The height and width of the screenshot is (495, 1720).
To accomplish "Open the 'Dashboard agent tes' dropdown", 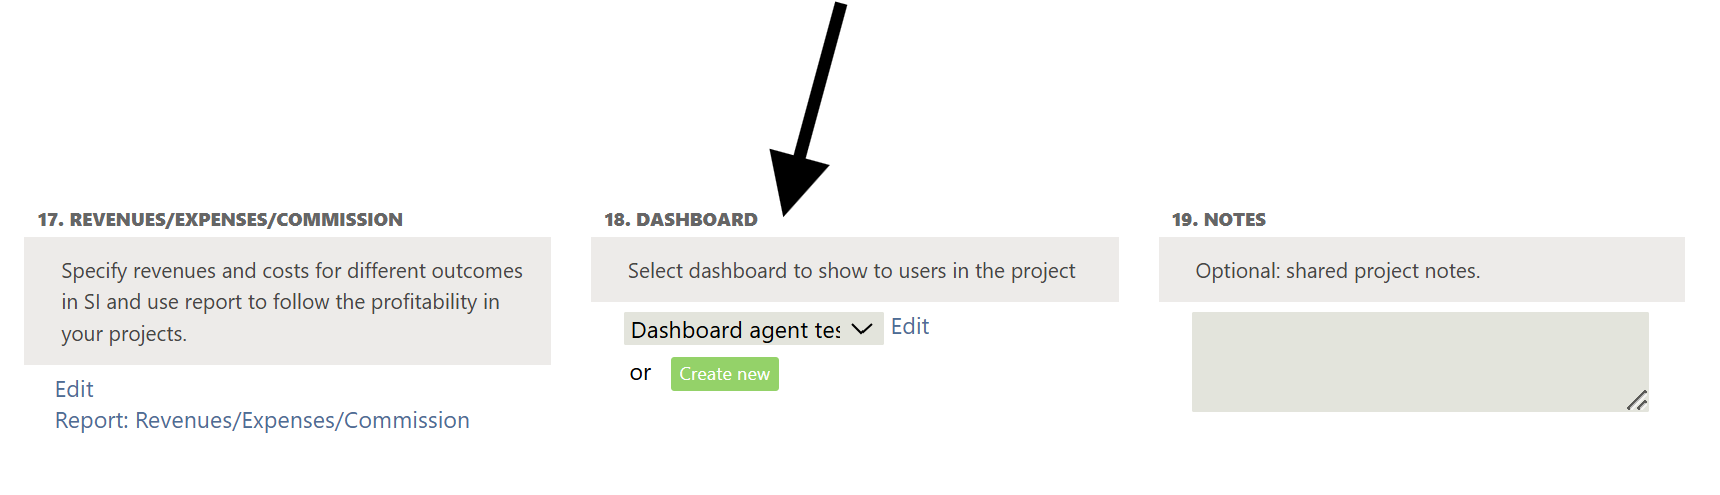I will tap(738, 329).
